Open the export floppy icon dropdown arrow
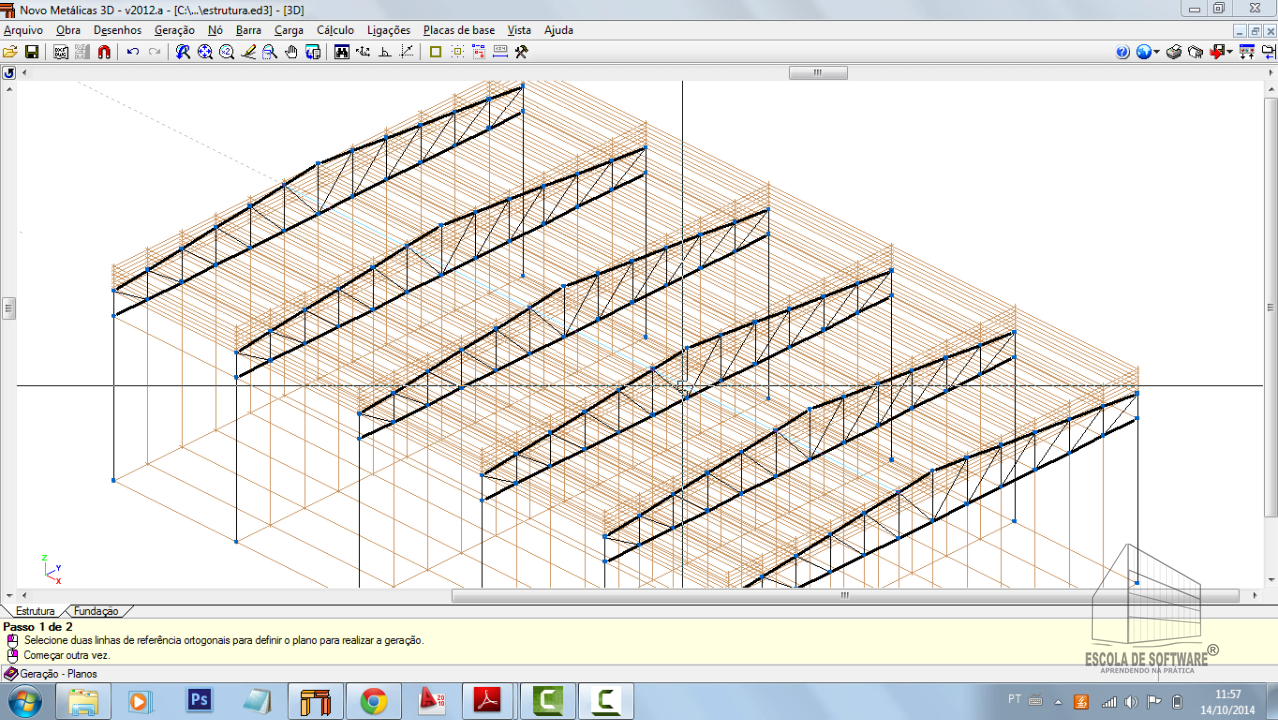 1230,52
